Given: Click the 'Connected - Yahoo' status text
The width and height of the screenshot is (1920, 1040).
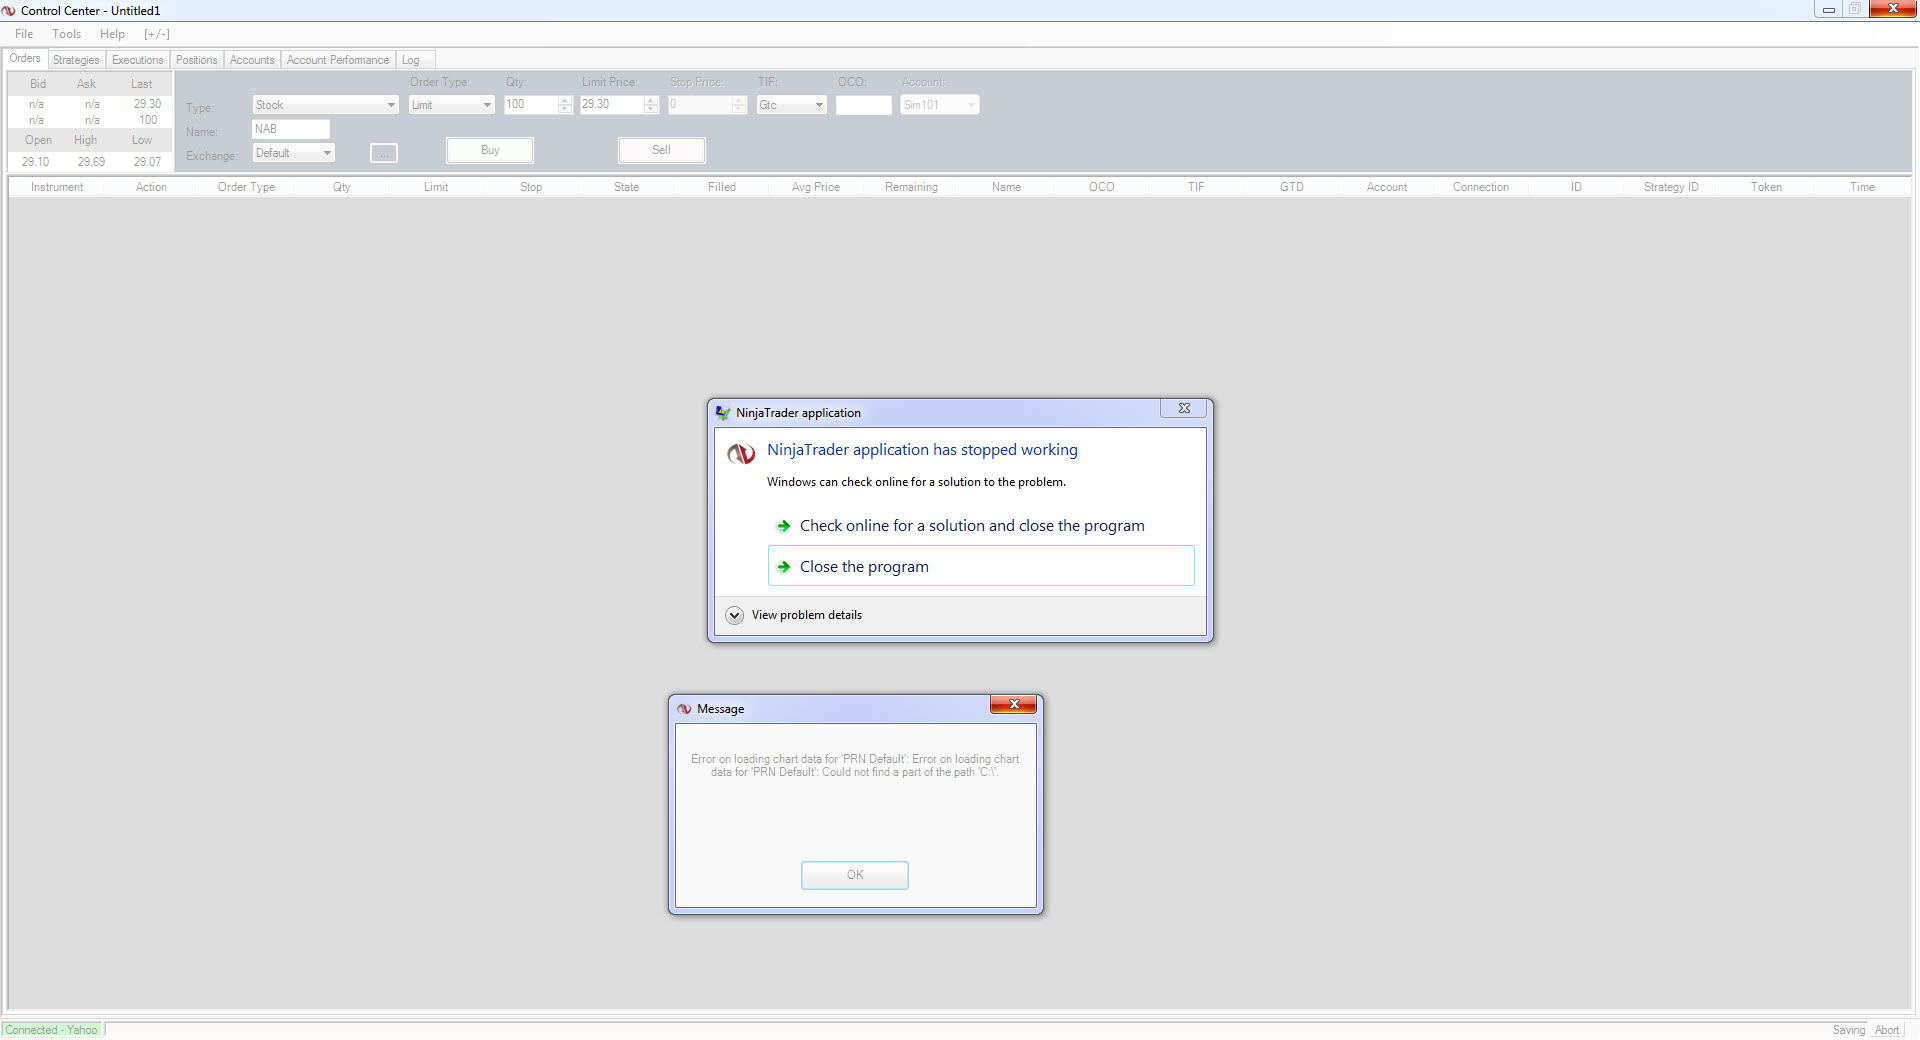Looking at the screenshot, I should (52, 1030).
